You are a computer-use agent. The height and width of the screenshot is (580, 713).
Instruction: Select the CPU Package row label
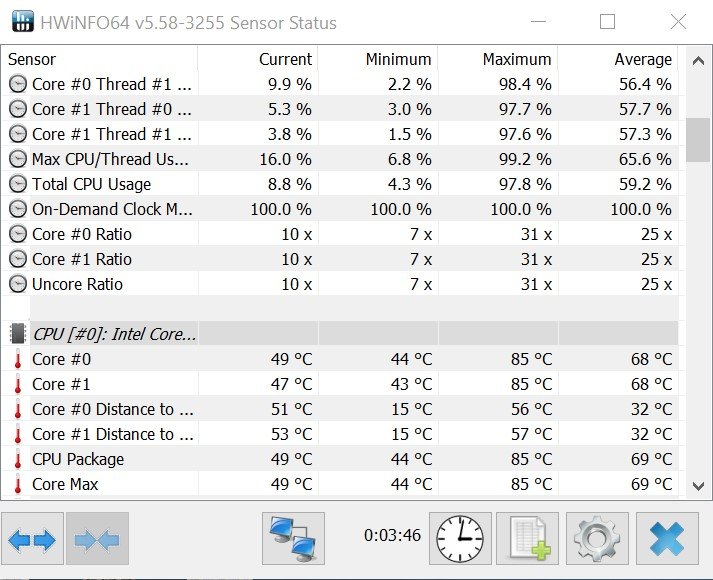tap(78, 459)
